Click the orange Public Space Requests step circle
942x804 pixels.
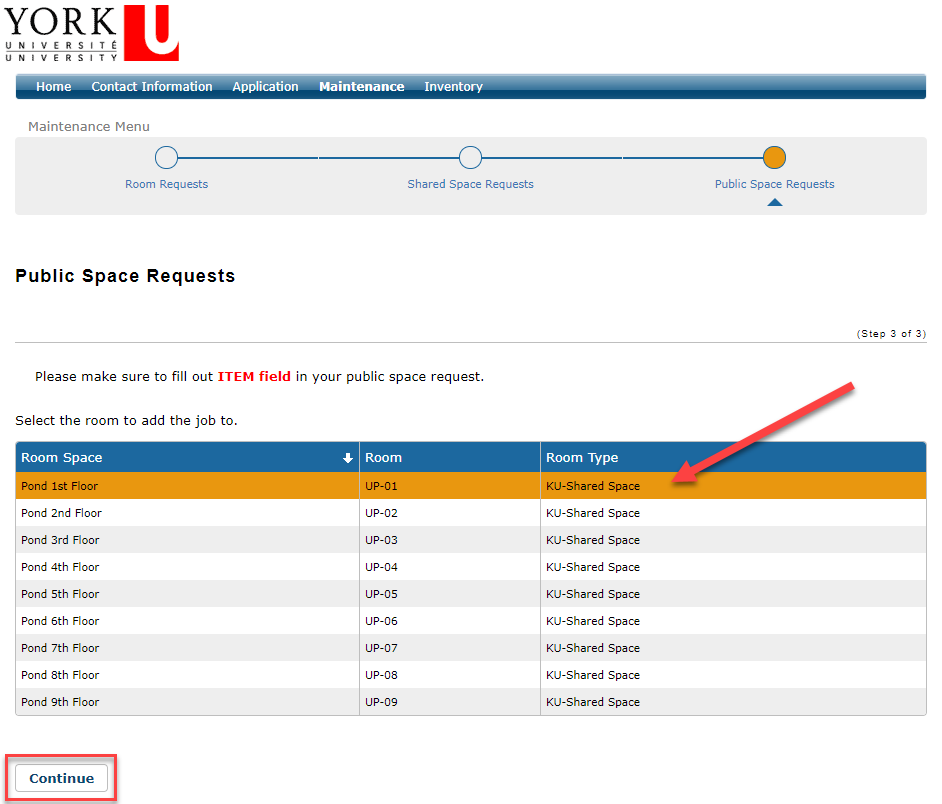click(x=774, y=157)
